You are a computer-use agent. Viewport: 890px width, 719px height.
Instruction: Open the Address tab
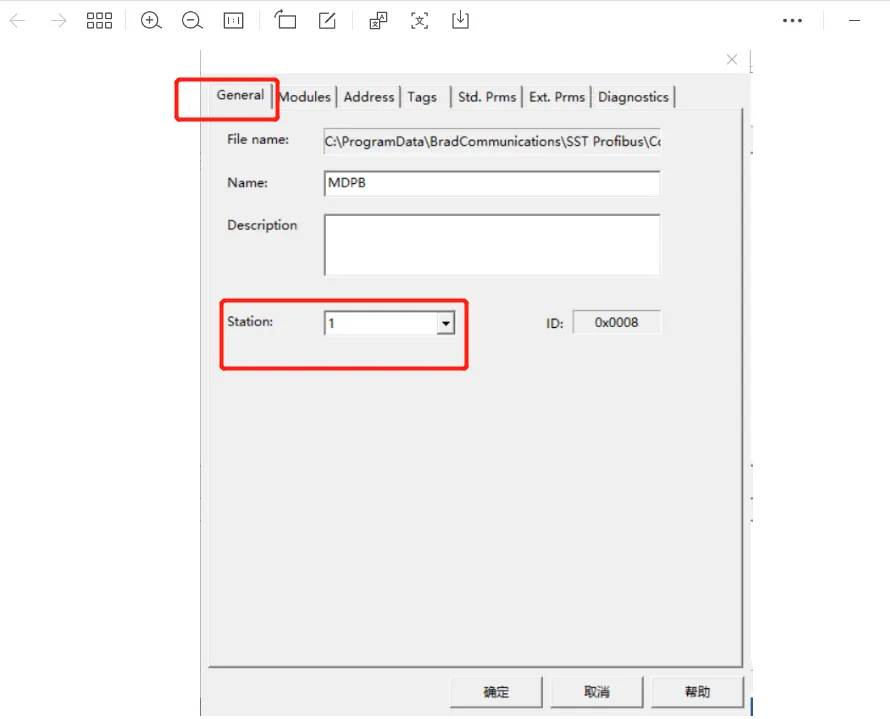tap(369, 97)
